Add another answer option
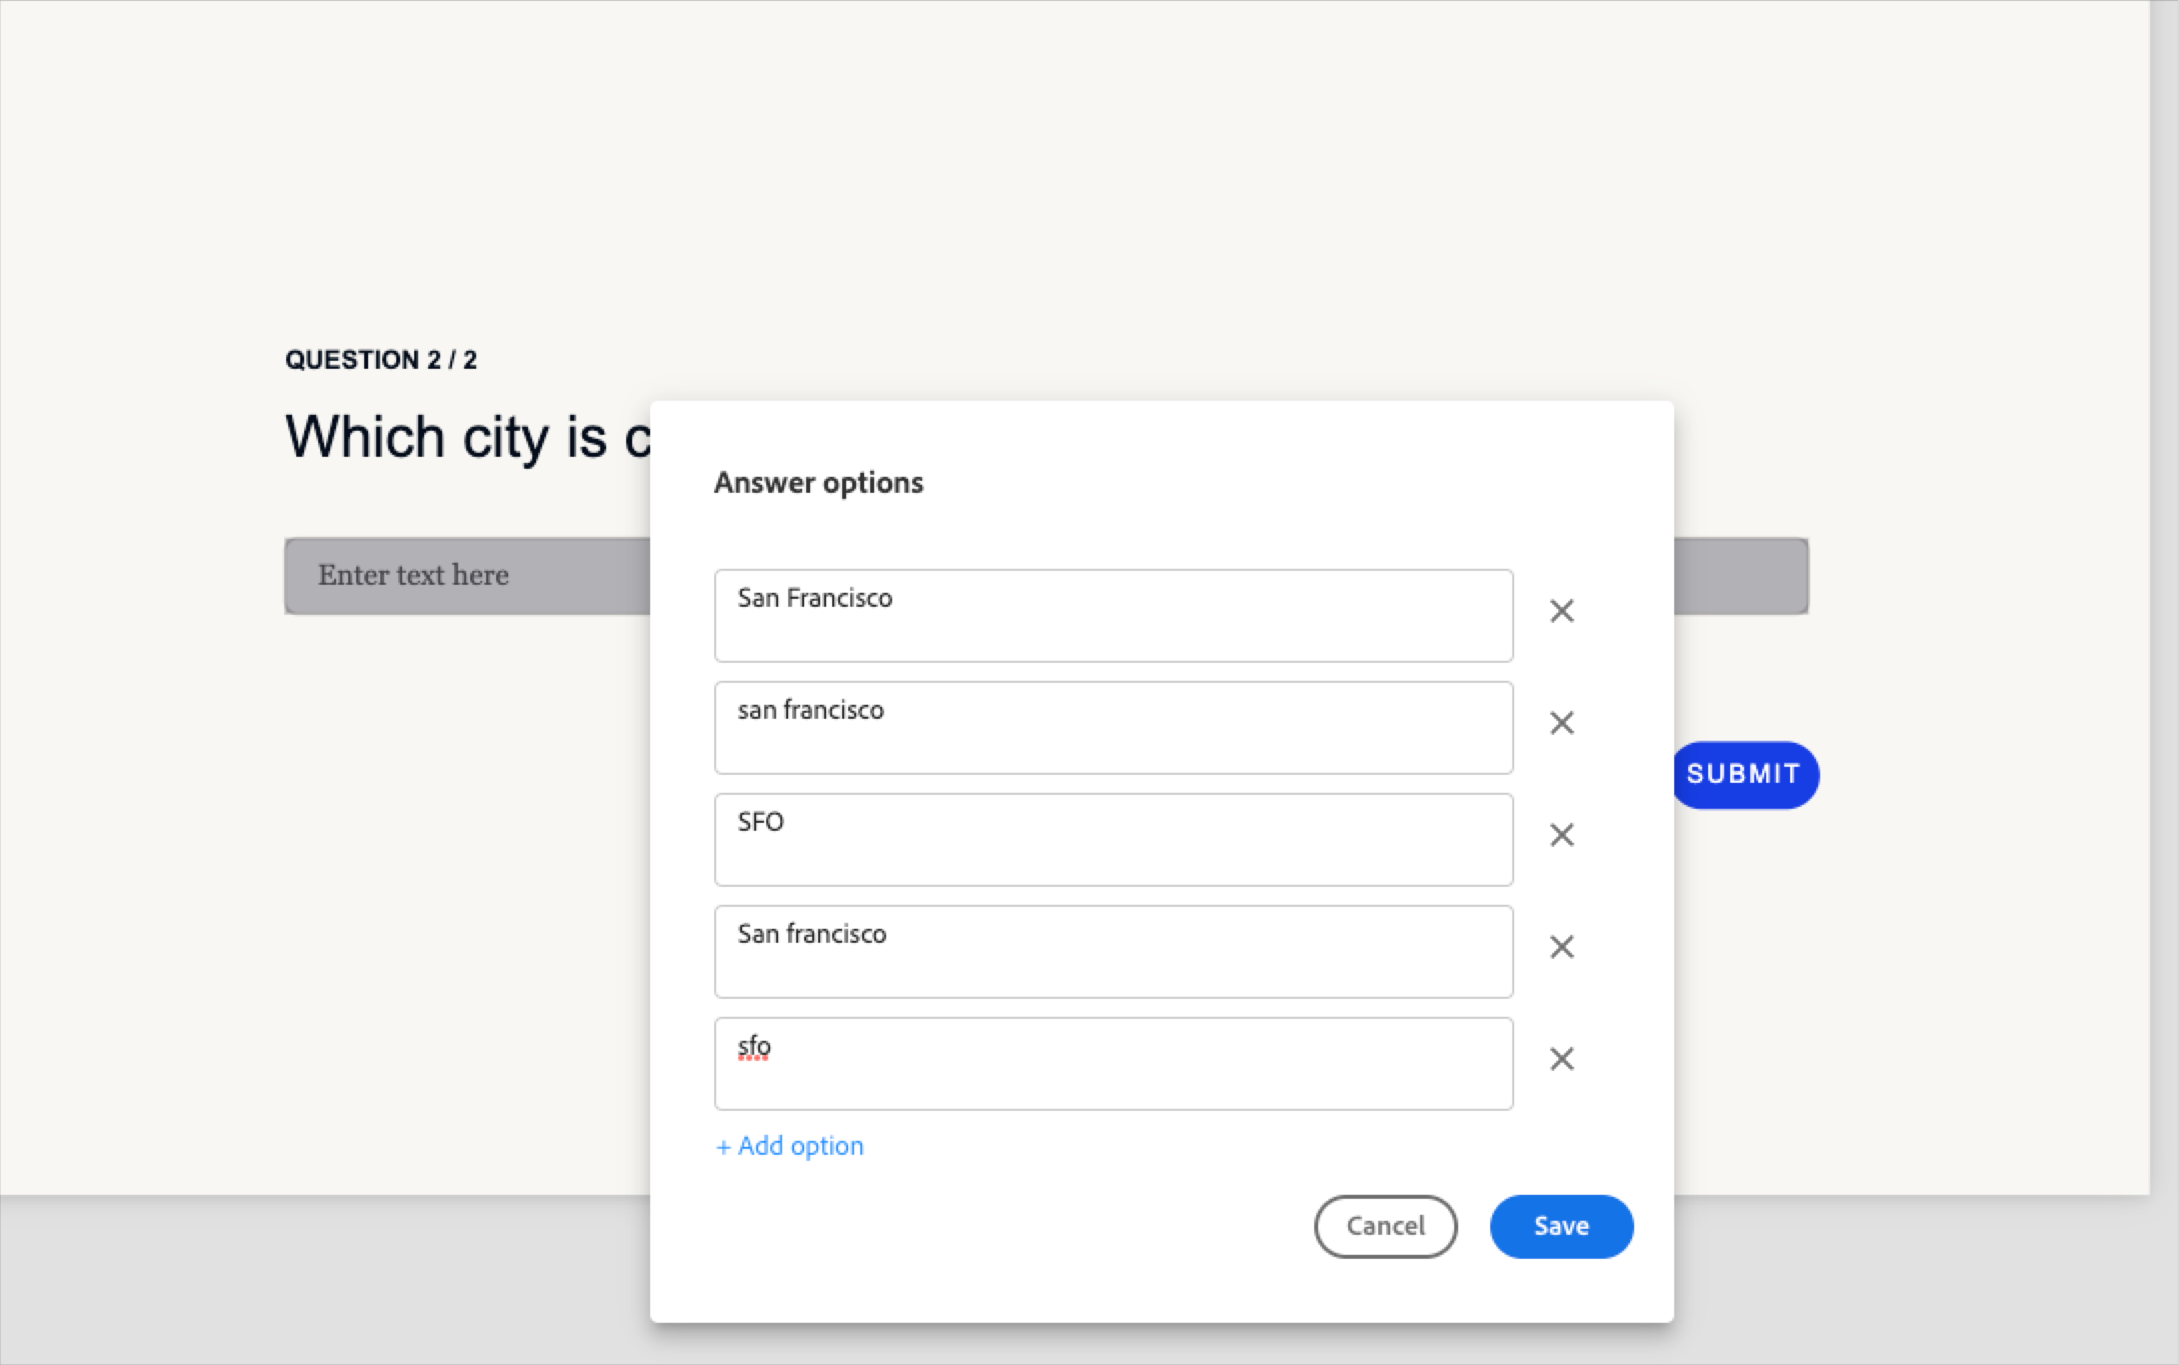Image resolution: width=2179 pixels, height=1365 pixels. [x=790, y=1146]
